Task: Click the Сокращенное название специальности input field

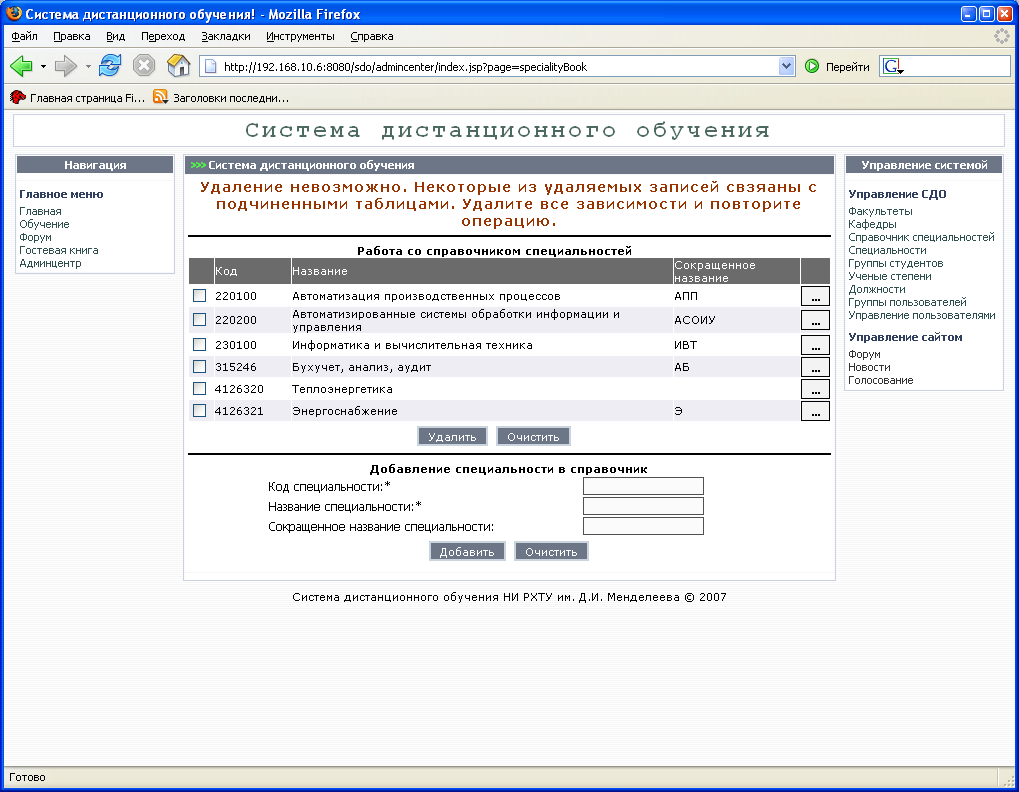Action: 643,526
